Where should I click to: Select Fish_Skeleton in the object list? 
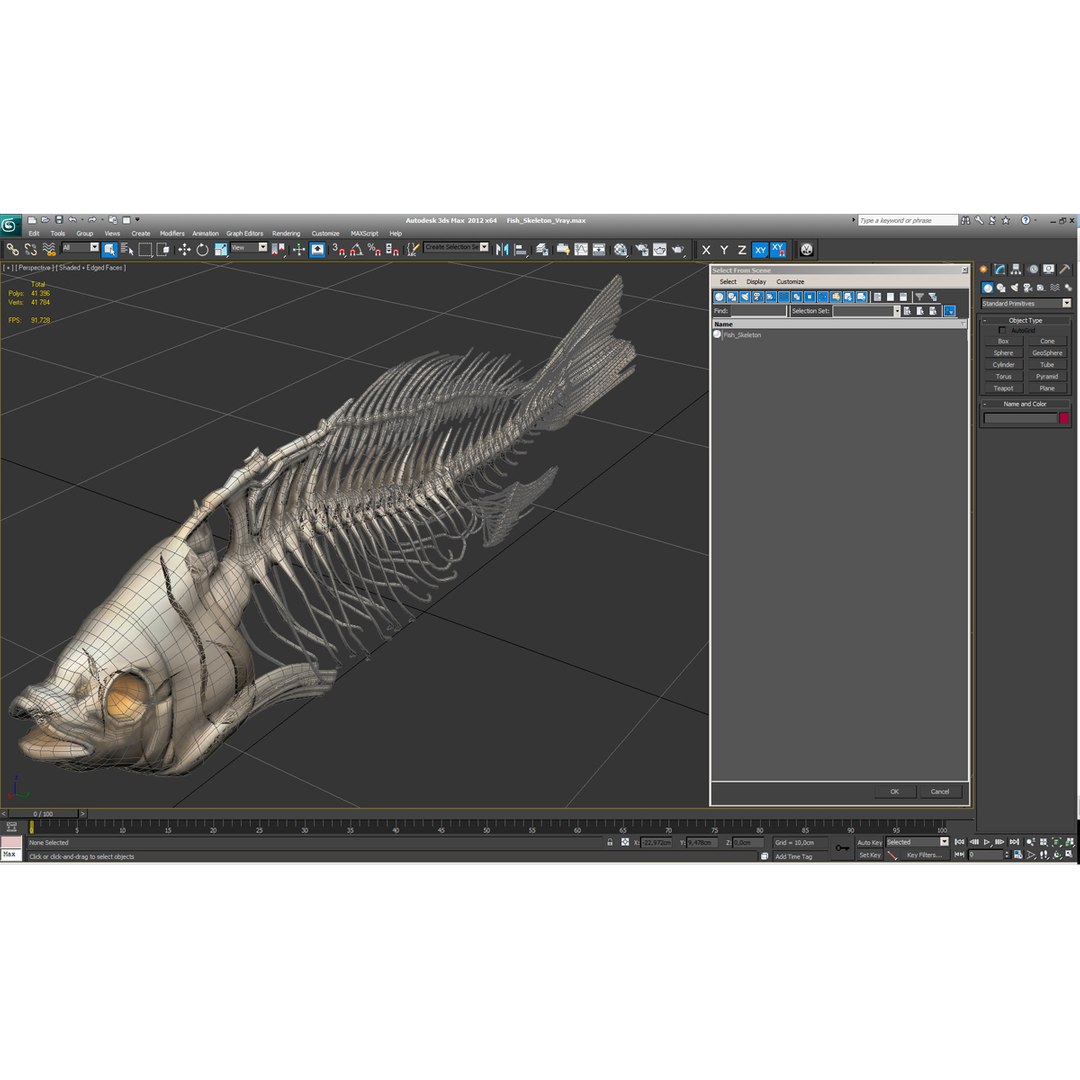click(x=742, y=335)
